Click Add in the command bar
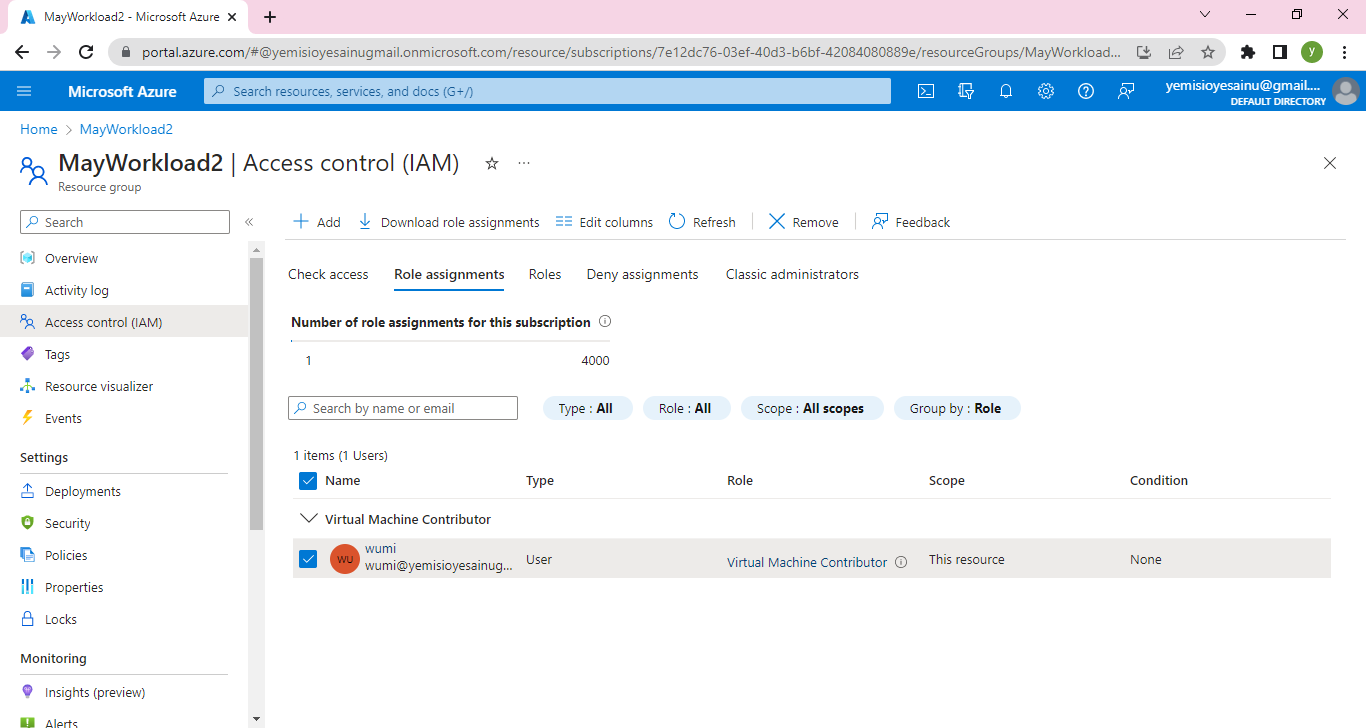Image resolution: width=1366 pixels, height=728 pixels. (316, 222)
